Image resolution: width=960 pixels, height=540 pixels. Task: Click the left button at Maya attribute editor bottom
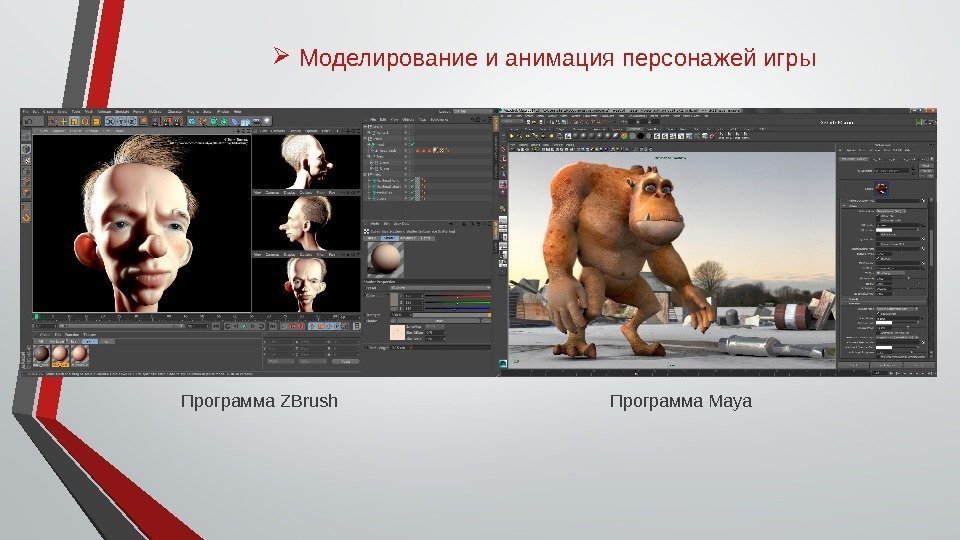853,365
